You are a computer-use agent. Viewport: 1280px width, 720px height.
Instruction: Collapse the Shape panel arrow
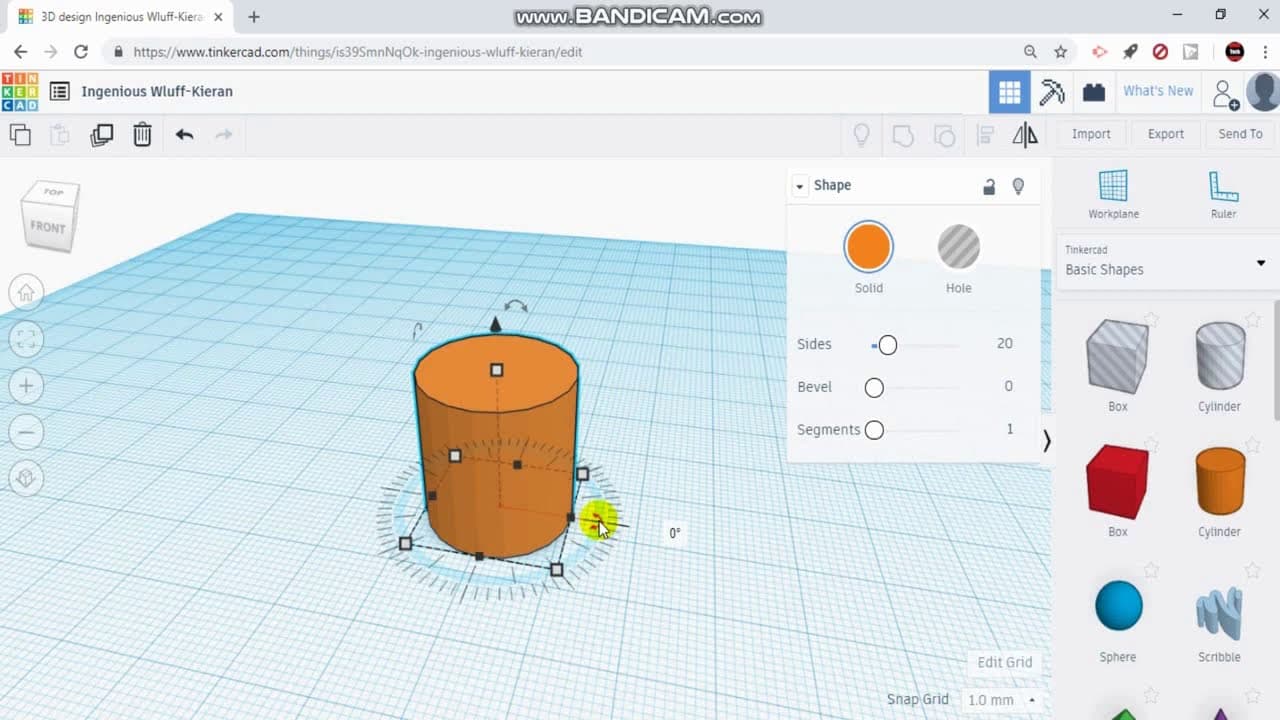[x=800, y=186]
